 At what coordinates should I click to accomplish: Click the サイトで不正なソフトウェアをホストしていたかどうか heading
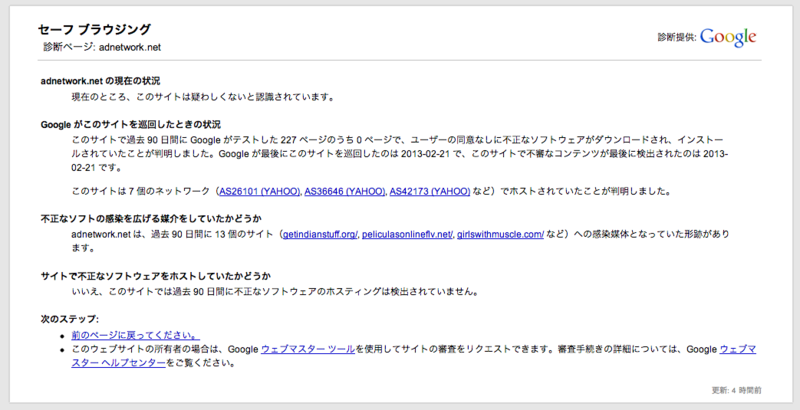click(x=156, y=276)
